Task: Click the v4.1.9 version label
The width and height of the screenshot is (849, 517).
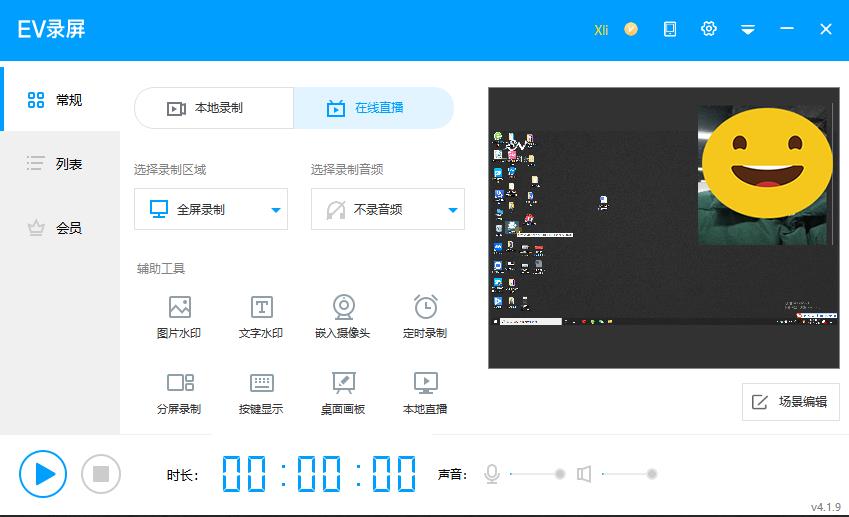Action: click(826, 507)
